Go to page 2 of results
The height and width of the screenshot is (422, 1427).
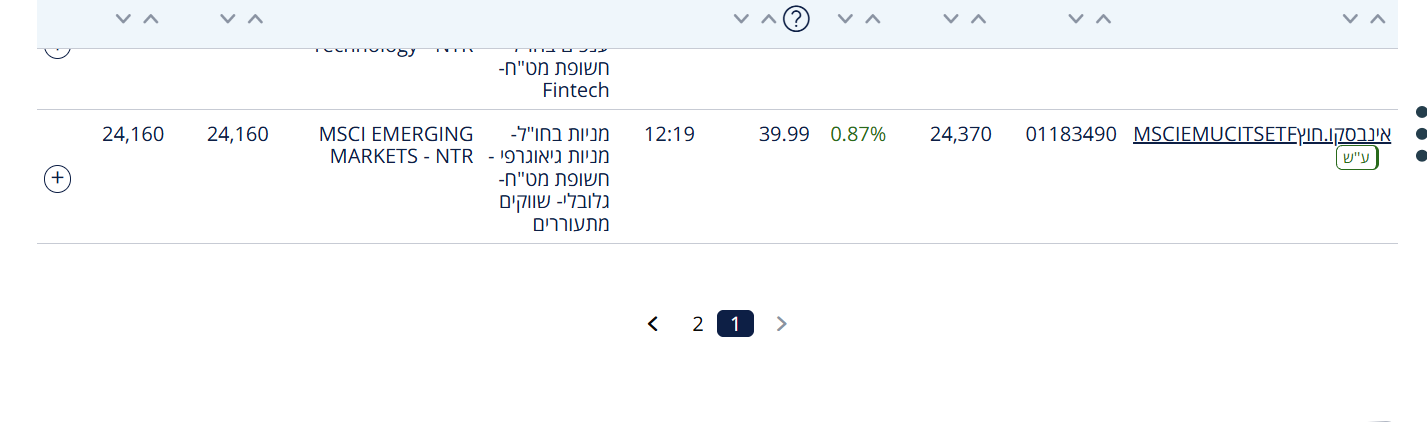coord(698,324)
